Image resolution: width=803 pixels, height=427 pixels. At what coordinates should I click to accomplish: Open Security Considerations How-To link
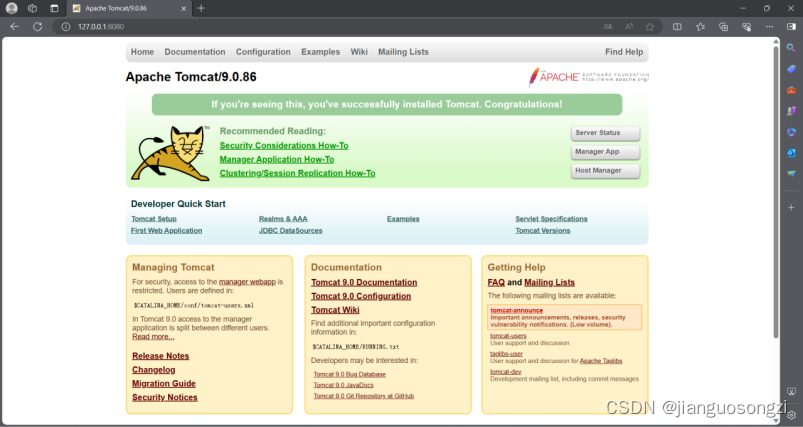284,145
